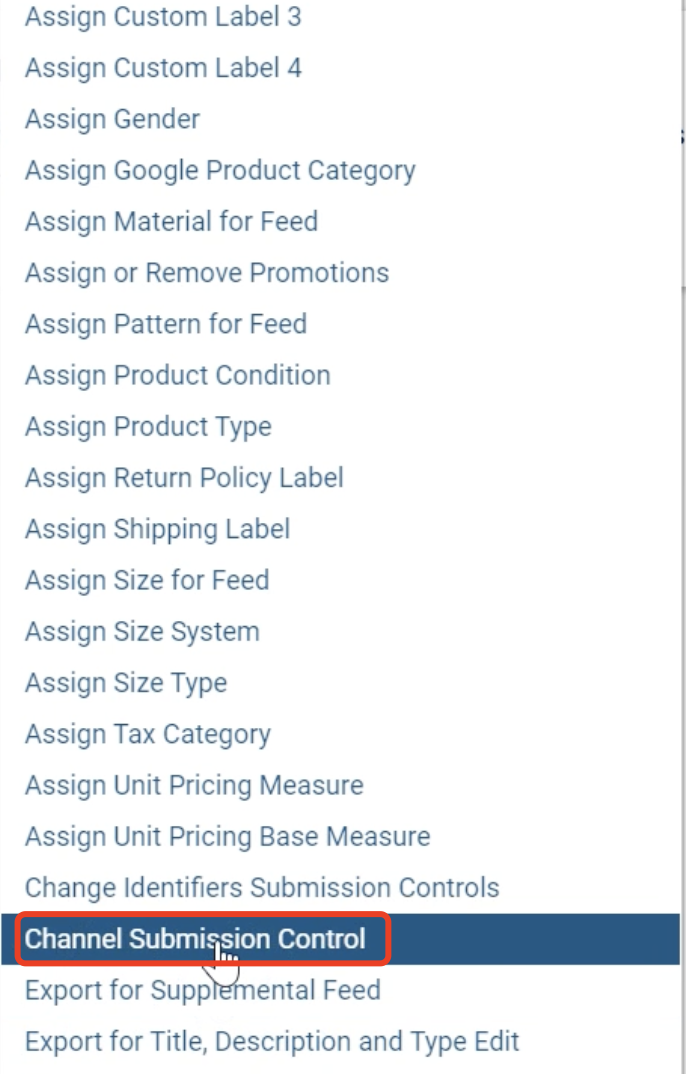Choose Assign Unit Pricing Measure

[x=194, y=785]
